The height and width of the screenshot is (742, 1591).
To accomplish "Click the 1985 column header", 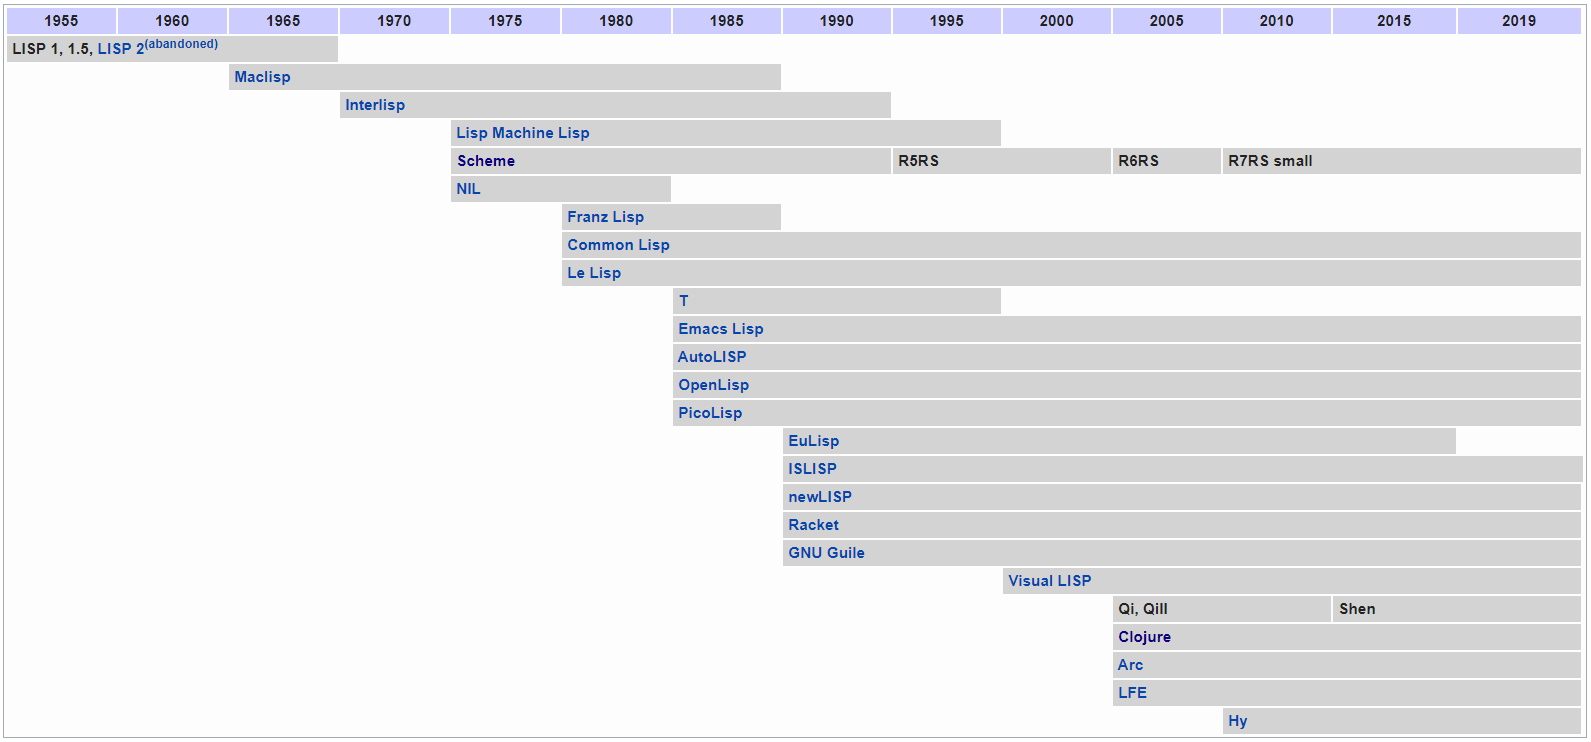I will tap(727, 21).
